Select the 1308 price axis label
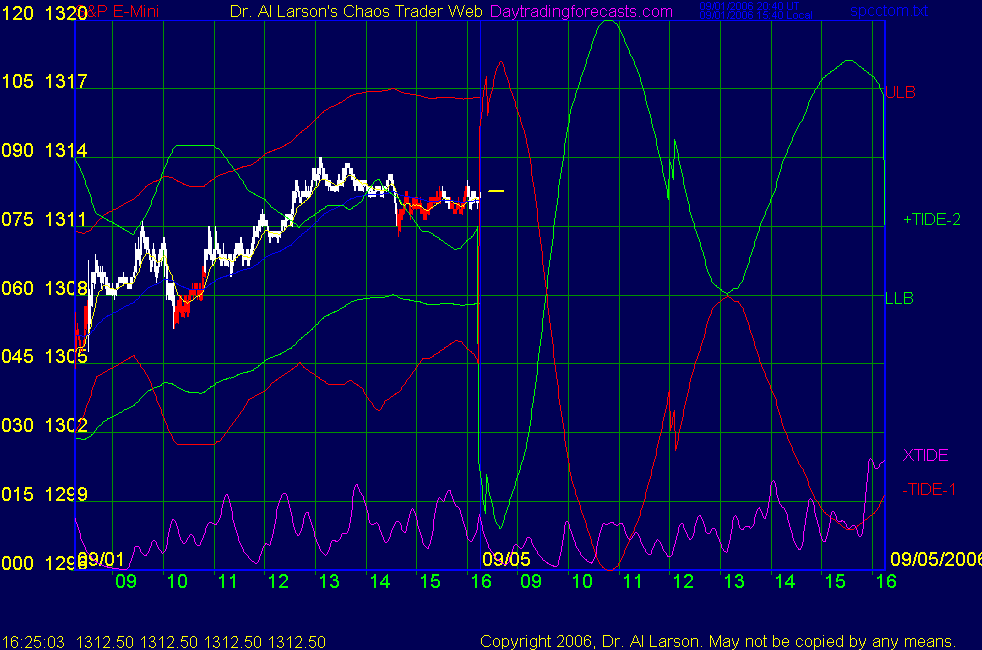The image size is (982, 650). pyautogui.click(x=63, y=288)
